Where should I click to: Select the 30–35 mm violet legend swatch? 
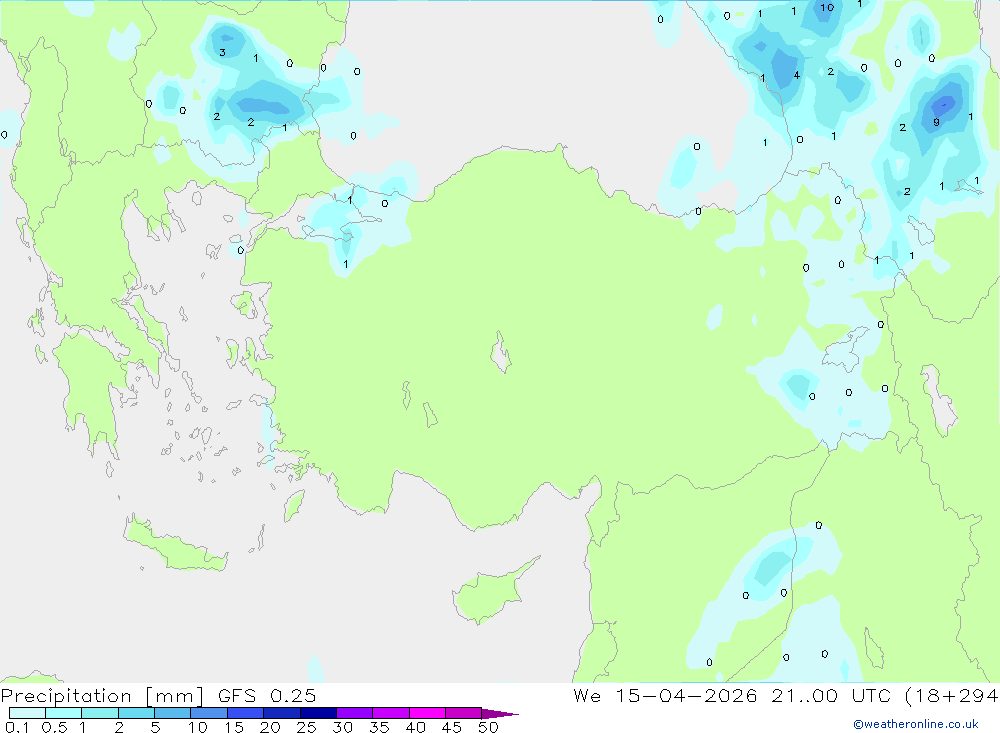tap(355, 713)
